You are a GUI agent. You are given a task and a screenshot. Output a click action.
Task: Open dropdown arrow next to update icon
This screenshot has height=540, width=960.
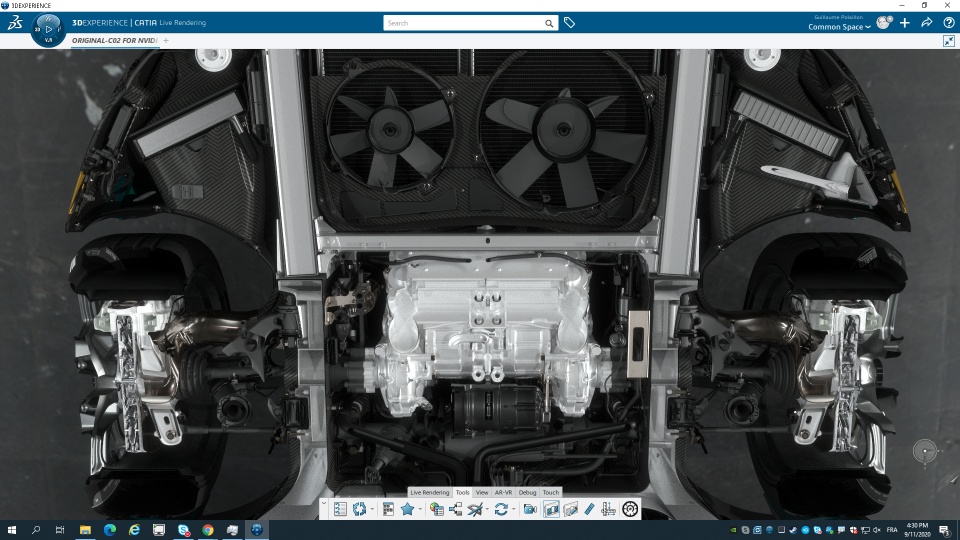coord(372,509)
